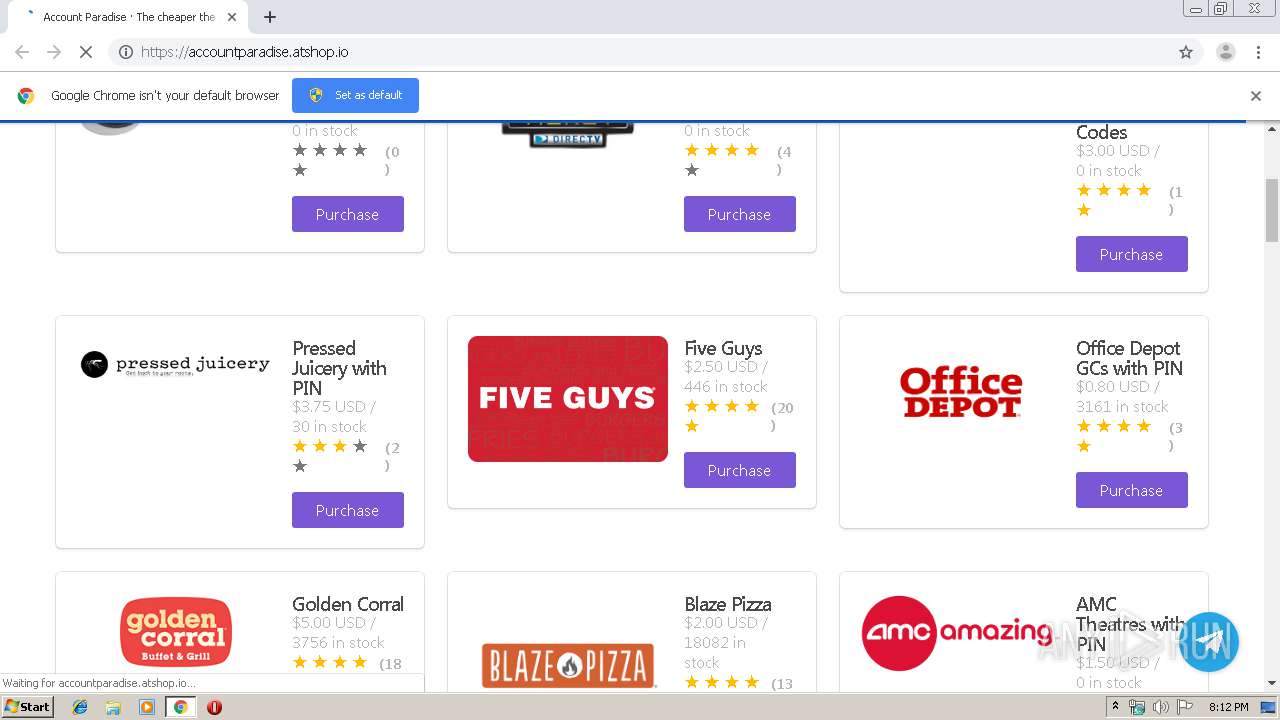Select the 'AMC Theatres with PIN' title
The image size is (1280, 720).
point(1130,624)
